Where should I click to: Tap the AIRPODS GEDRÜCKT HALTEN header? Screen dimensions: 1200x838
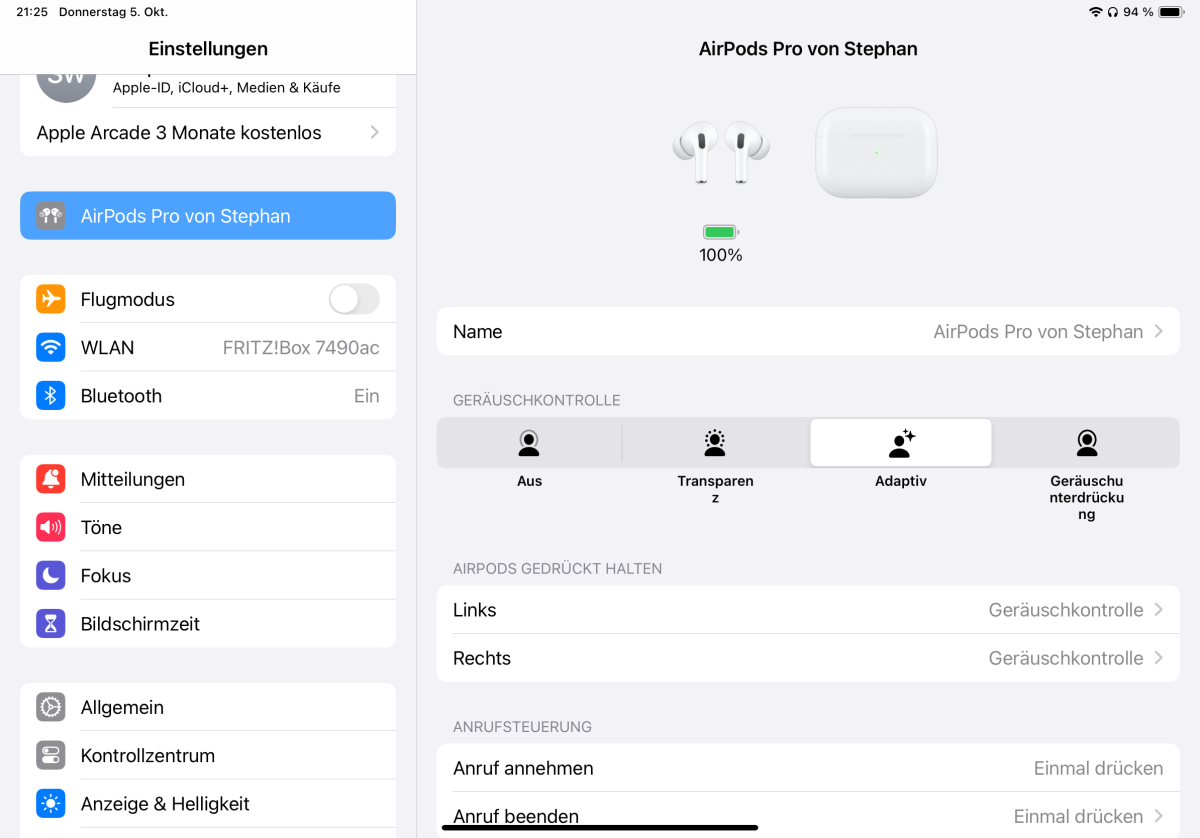(x=558, y=568)
